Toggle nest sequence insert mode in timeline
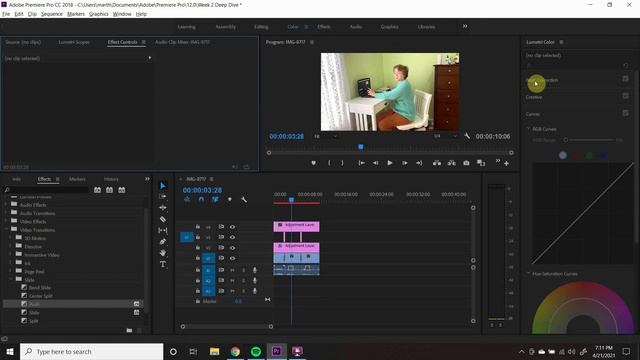This screenshot has height=360, width=640. [187, 200]
